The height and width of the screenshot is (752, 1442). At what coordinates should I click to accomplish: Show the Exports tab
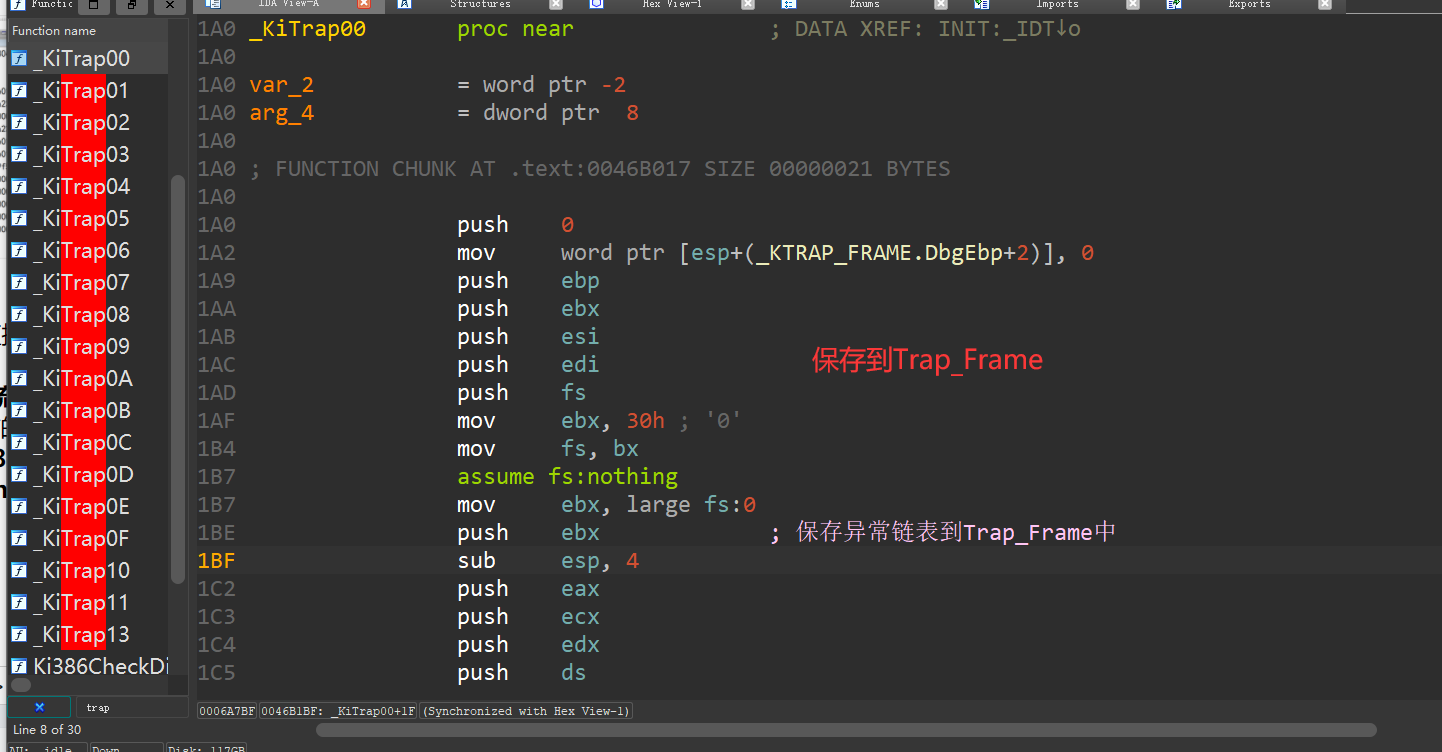[x=1248, y=4]
